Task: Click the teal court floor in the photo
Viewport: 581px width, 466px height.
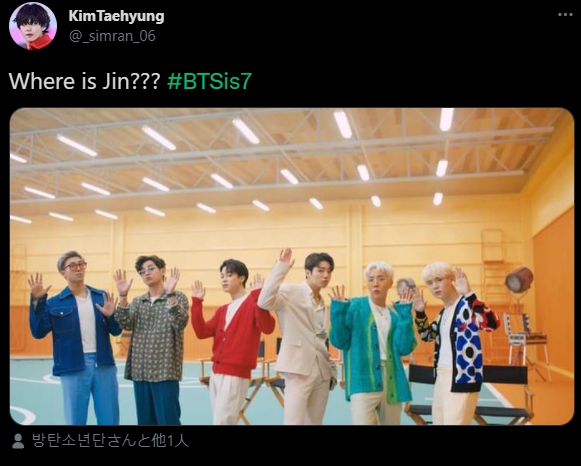Action: [x=33, y=389]
